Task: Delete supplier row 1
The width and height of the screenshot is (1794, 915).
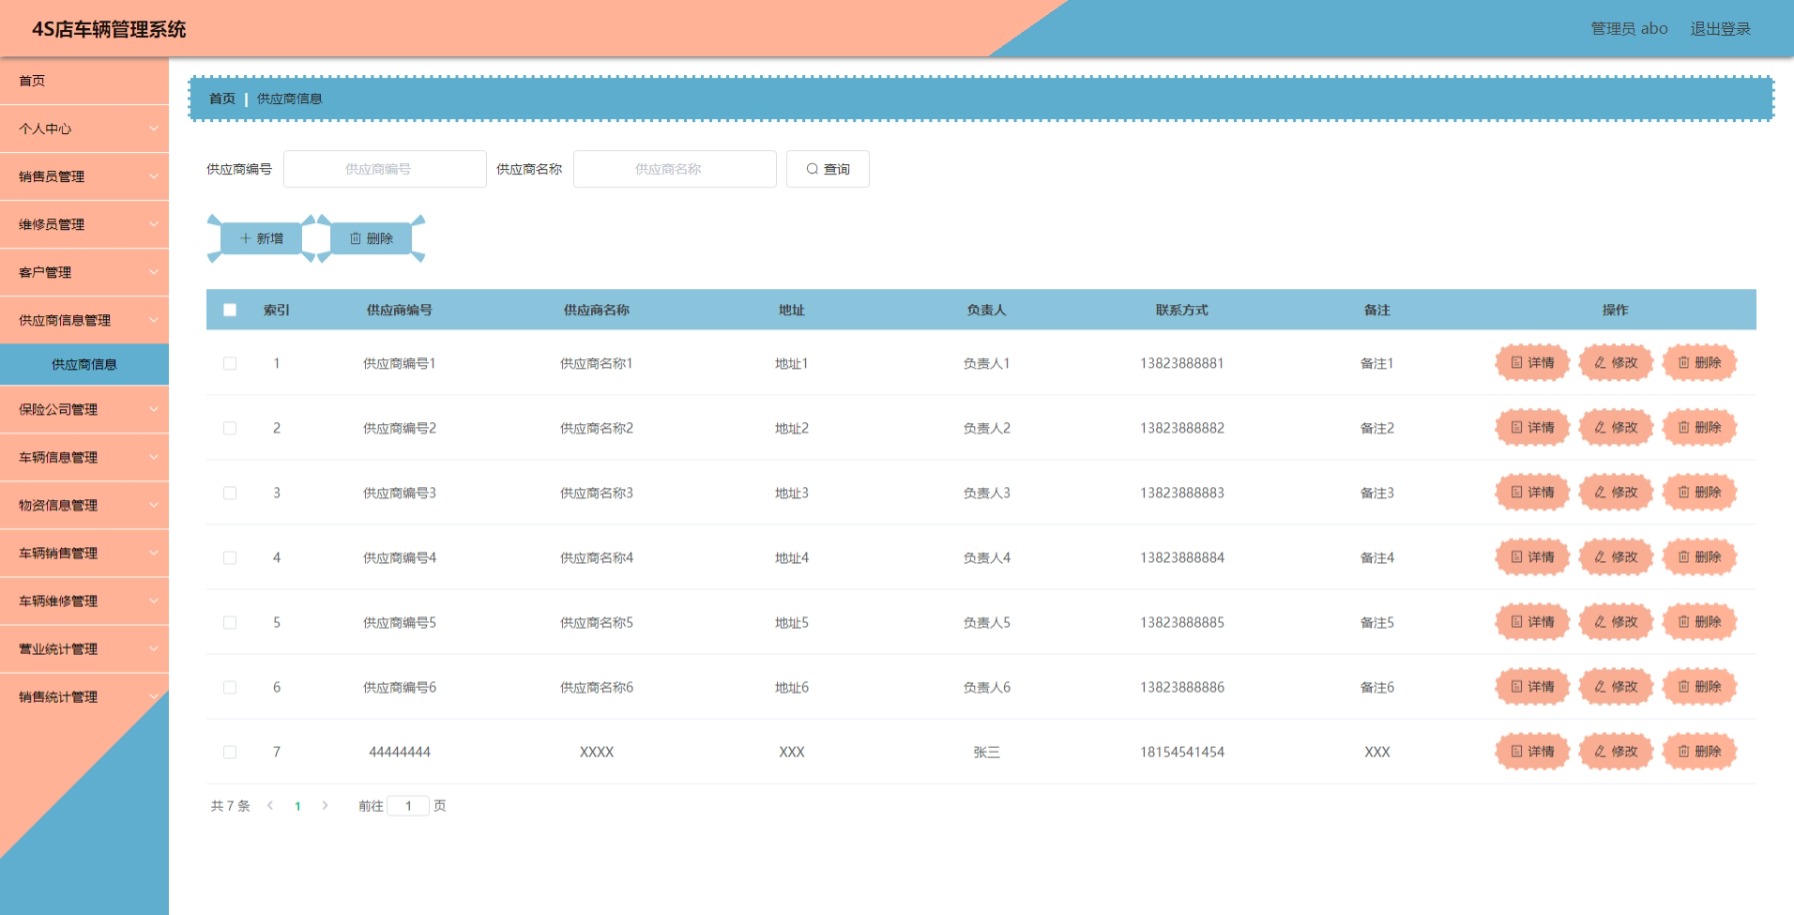Action: 1700,363
